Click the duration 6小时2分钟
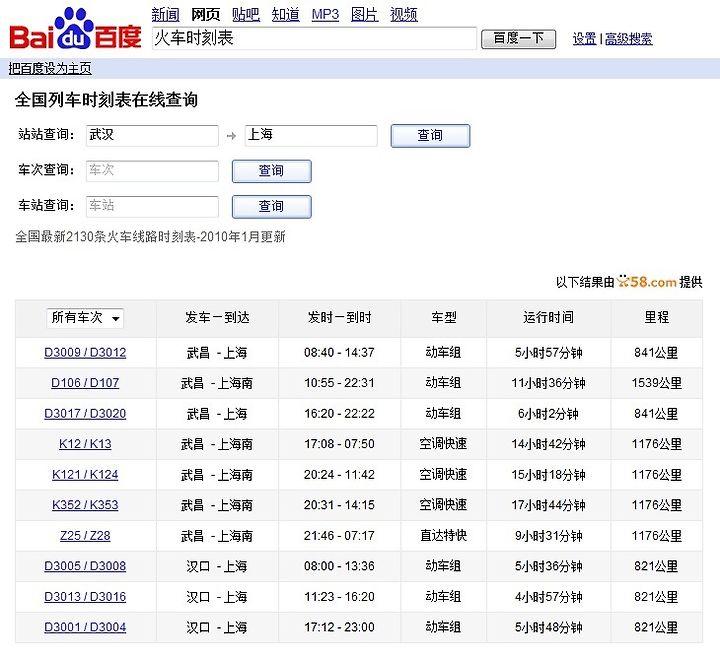Viewport: 720px width, 657px height. coord(548,414)
